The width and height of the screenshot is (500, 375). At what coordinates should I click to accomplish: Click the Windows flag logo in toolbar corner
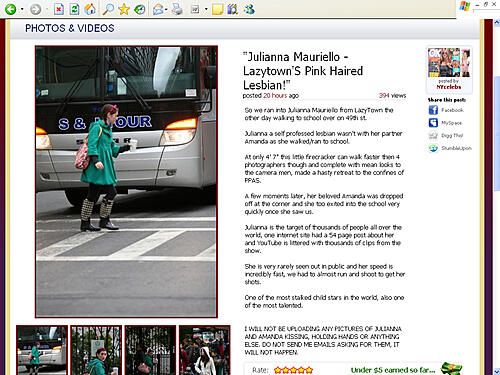[464, 6]
